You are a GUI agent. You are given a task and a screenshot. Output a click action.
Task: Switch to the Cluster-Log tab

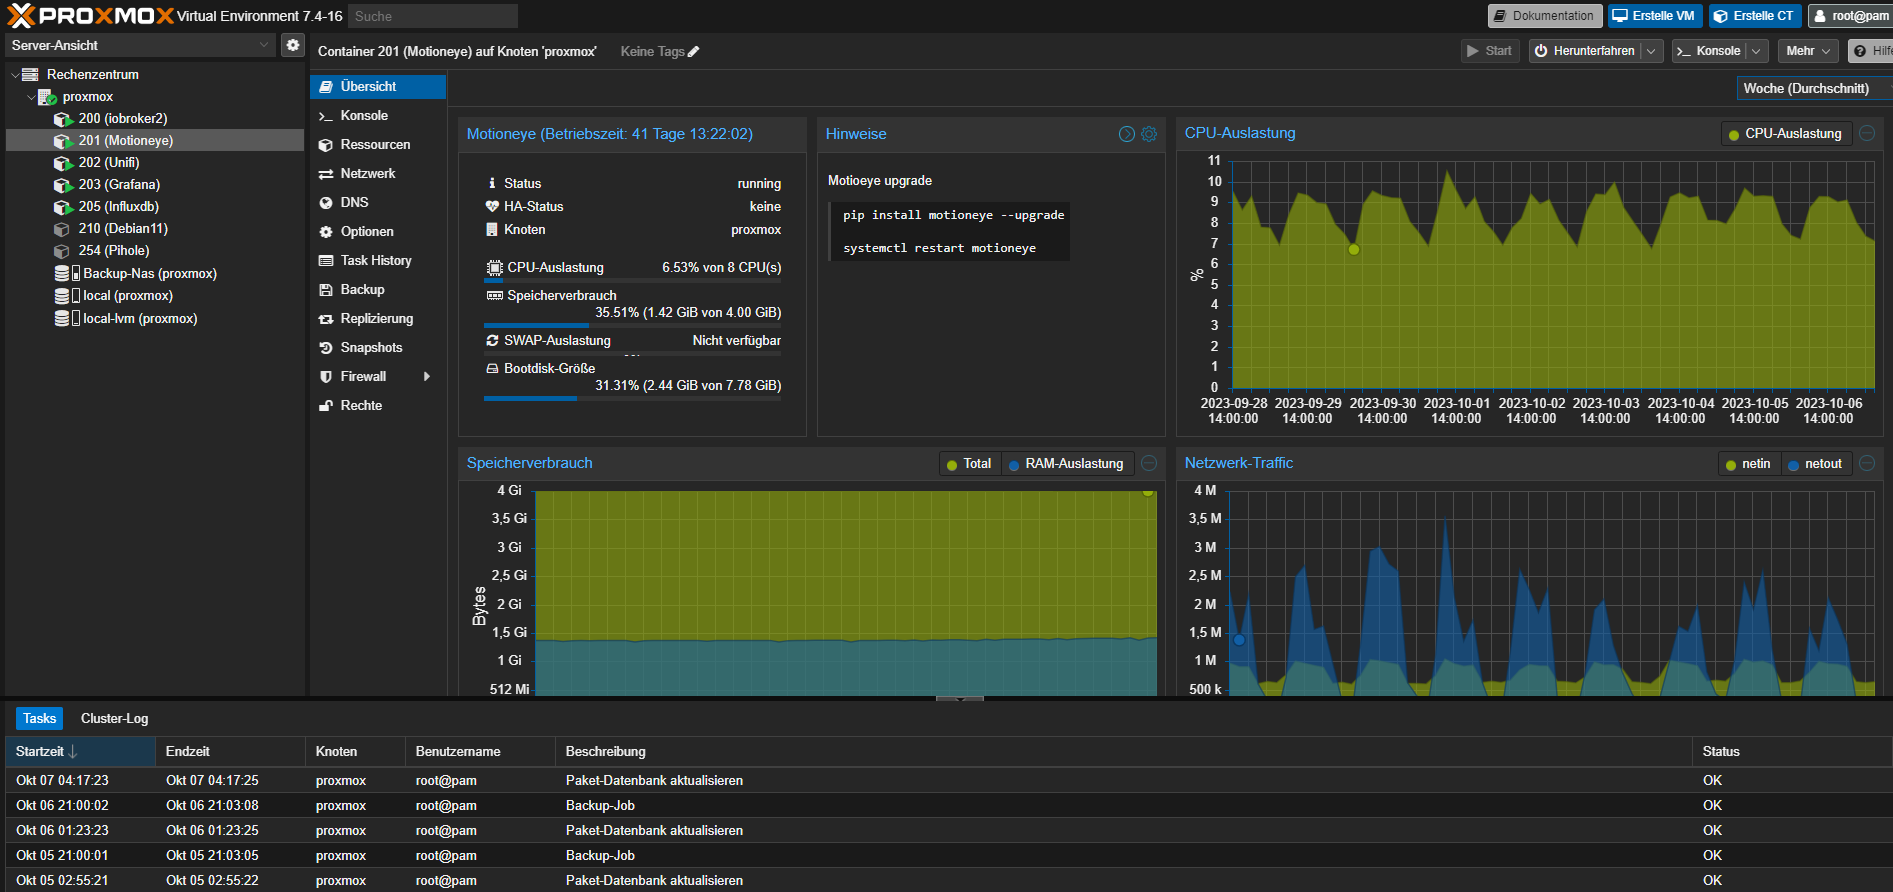(x=114, y=719)
